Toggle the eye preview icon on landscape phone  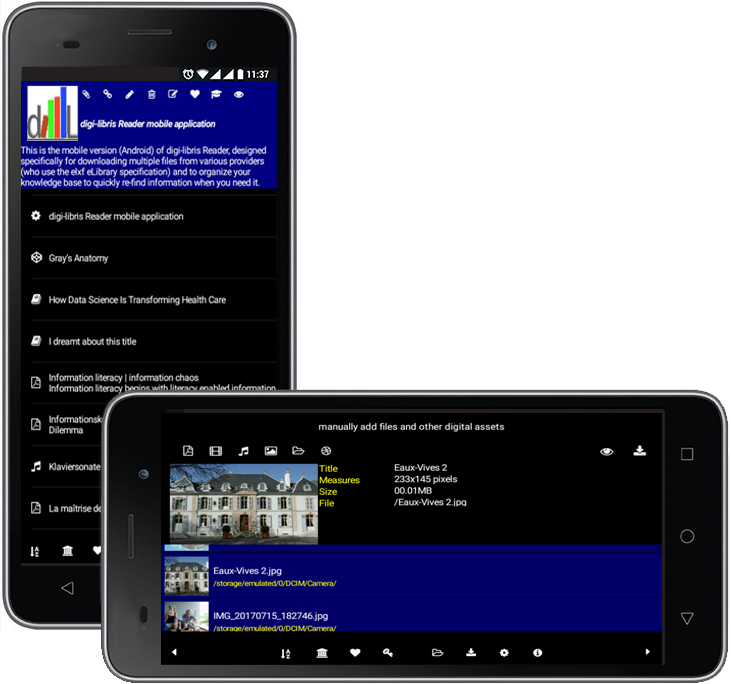(607, 451)
